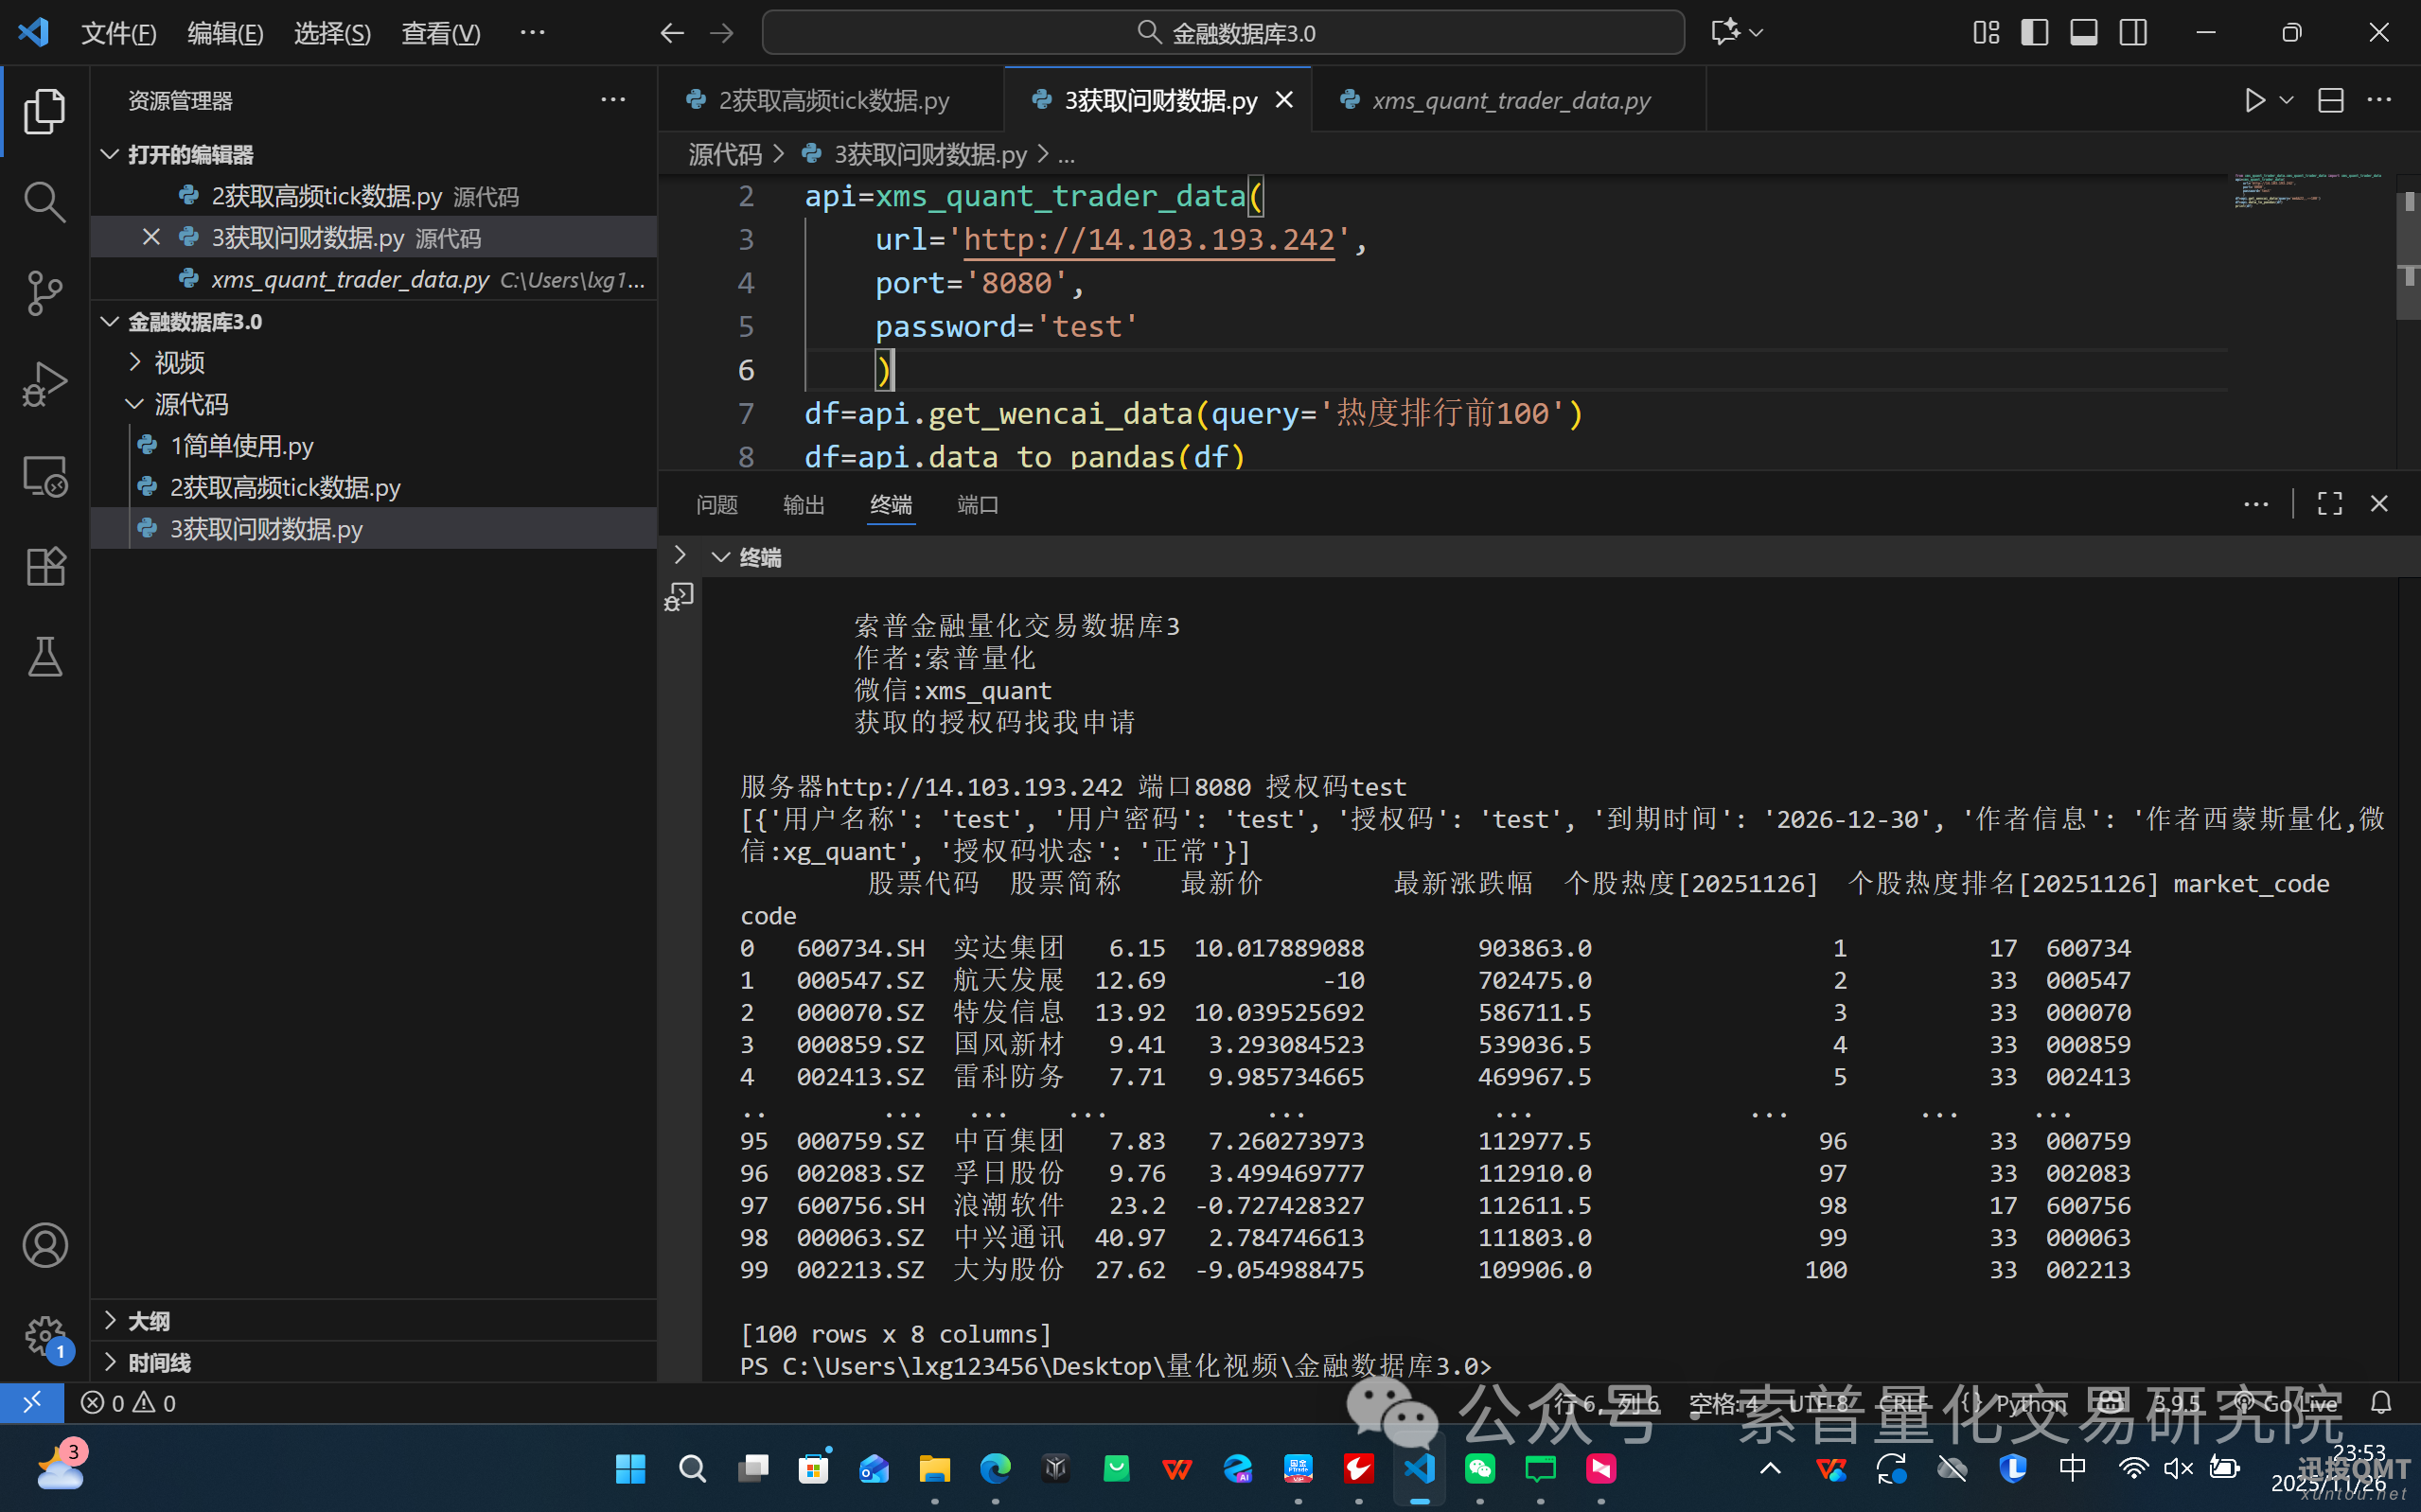Image resolution: width=2421 pixels, height=1512 pixels.
Task: Maximize the terminal panel size
Action: click(2329, 504)
